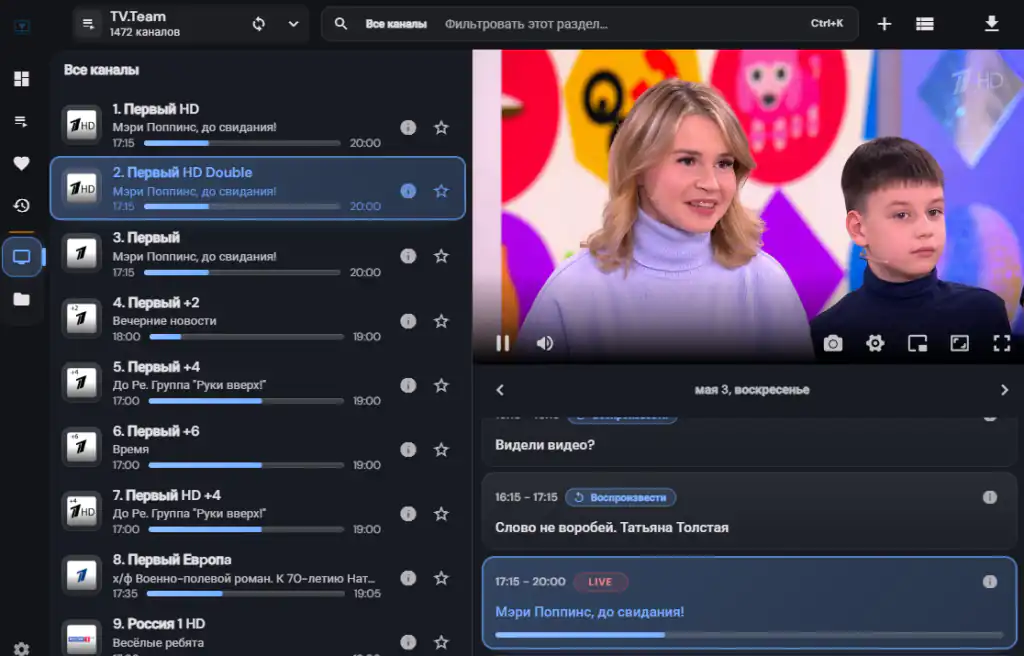Open the video player settings gear
This screenshot has height=656, width=1024.
[875, 343]
